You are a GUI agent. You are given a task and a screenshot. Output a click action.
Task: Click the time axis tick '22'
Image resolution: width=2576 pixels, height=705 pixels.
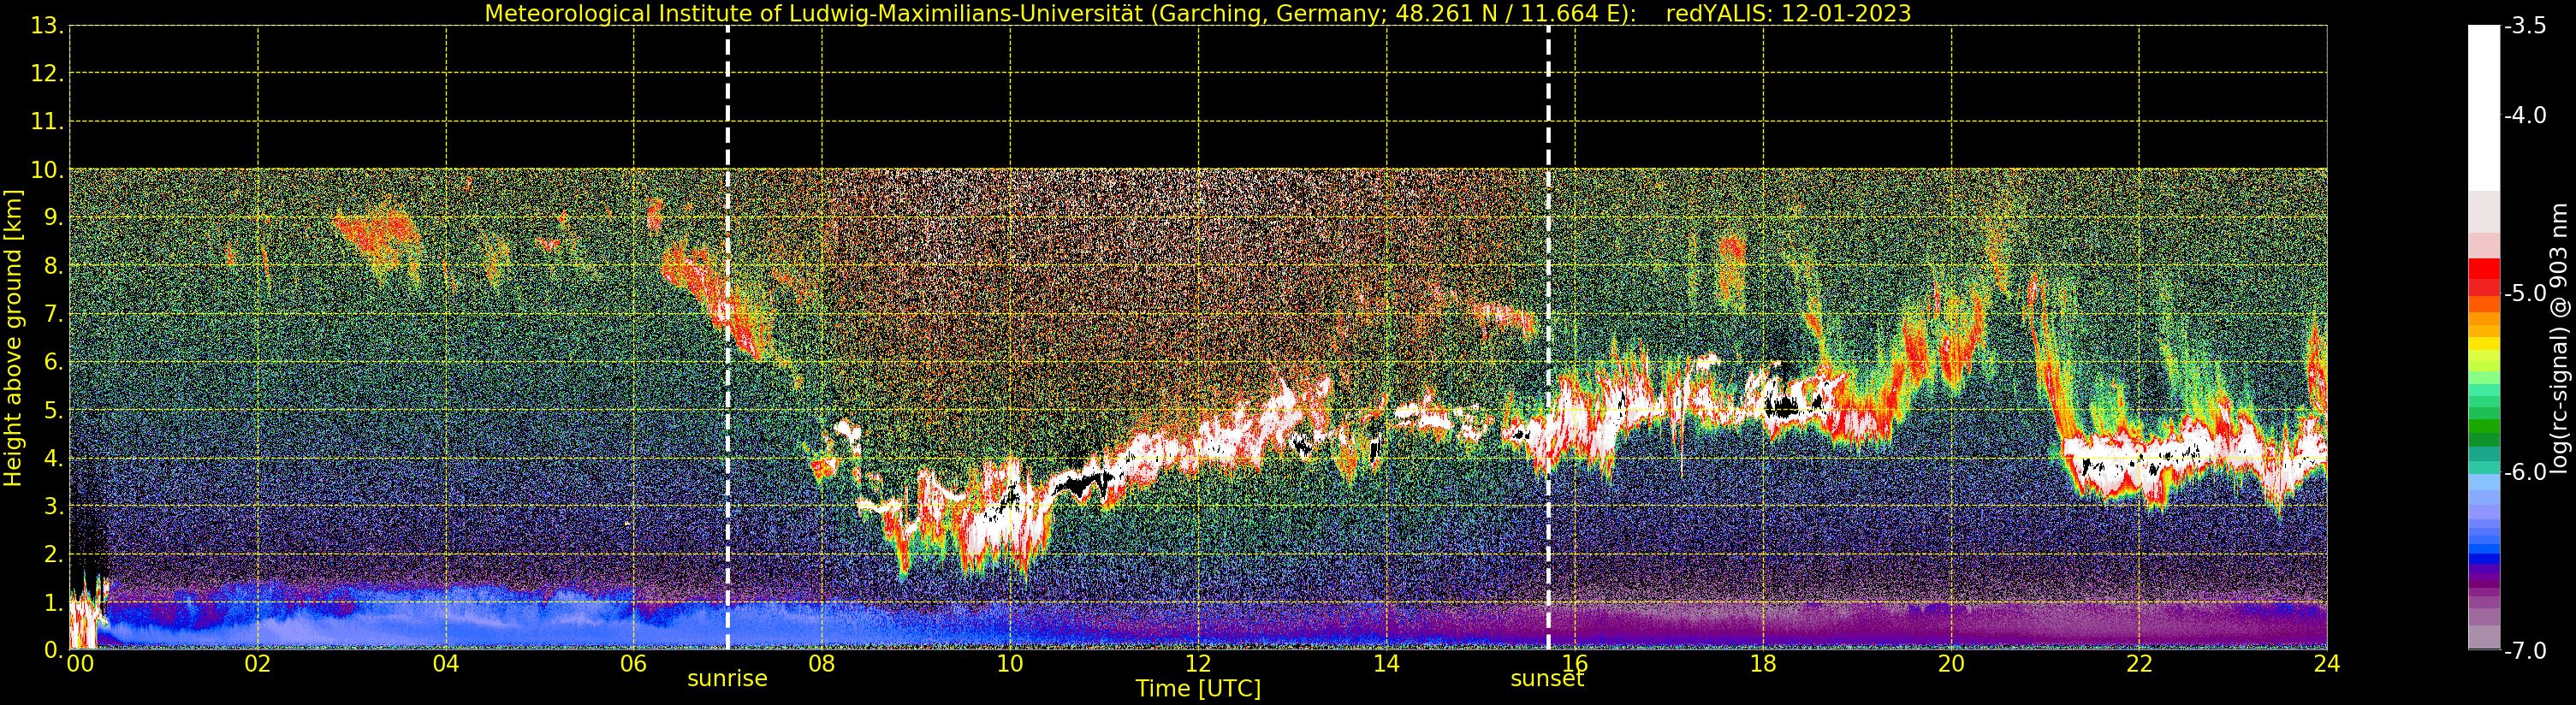coord(2139,664)
